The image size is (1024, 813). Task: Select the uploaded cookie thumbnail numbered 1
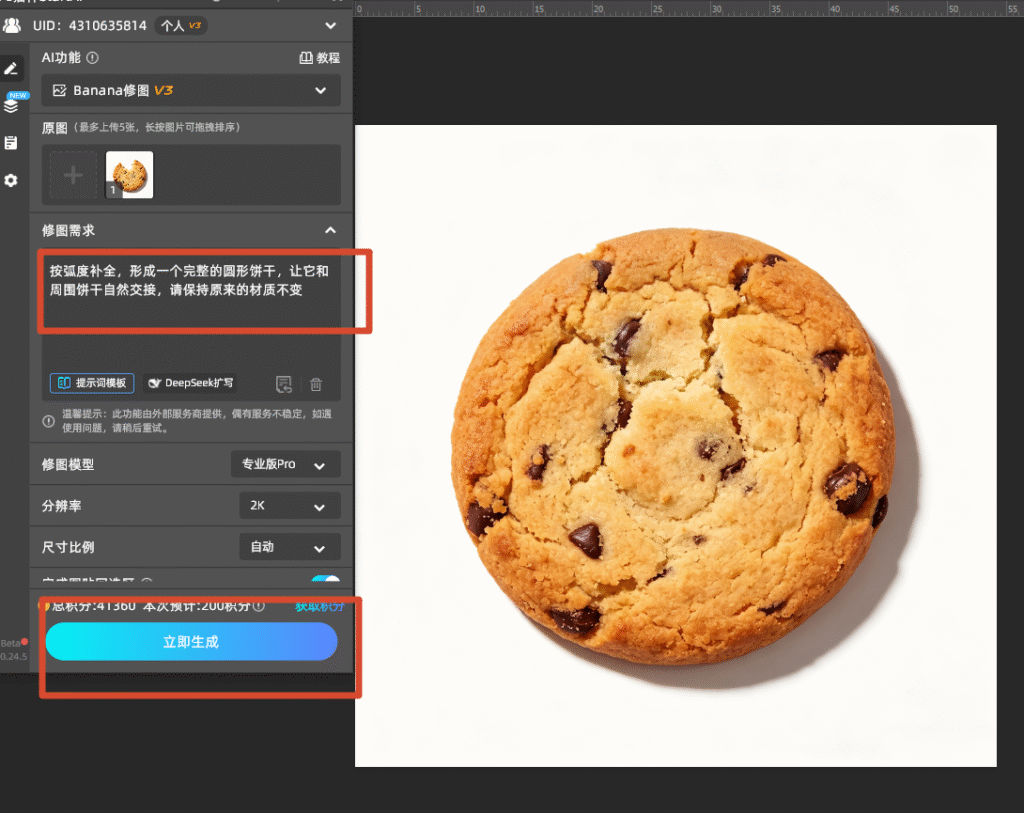[129, 175]
